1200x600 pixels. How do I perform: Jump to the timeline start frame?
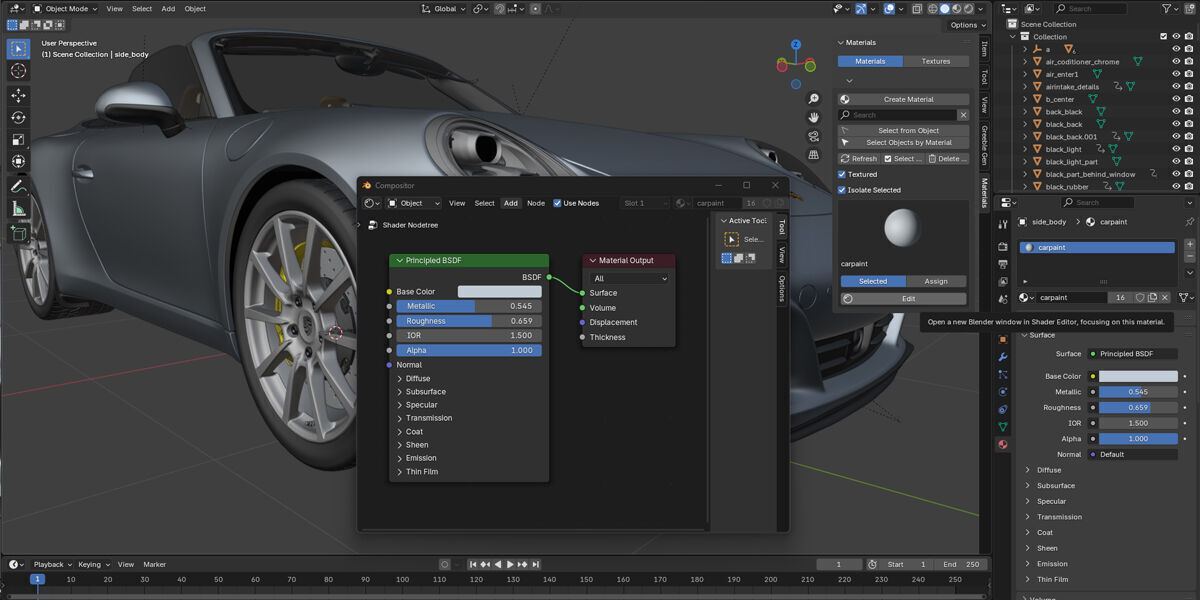pos(474,564)
